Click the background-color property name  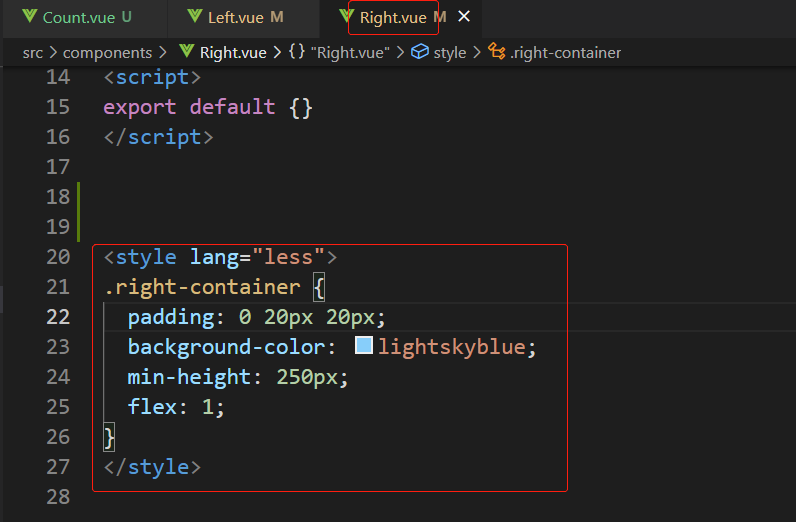pos(226,347)
